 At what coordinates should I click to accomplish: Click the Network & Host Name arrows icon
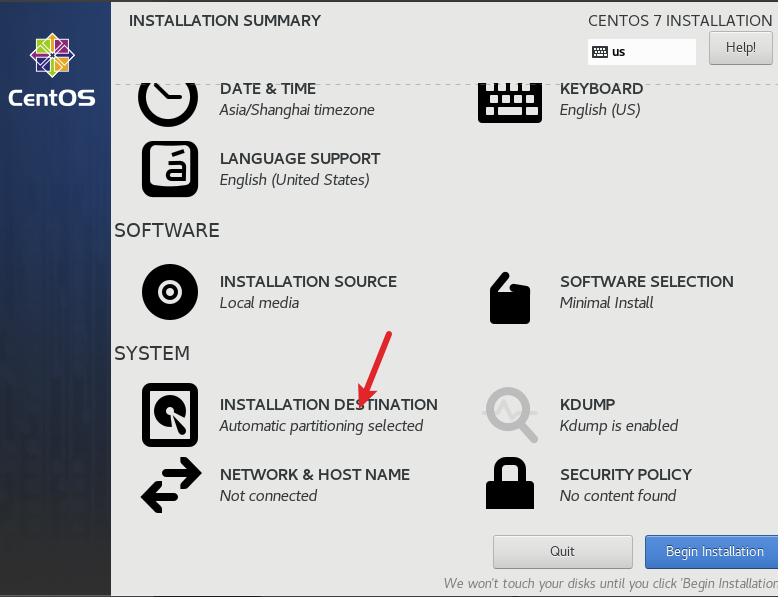[171, 485]
